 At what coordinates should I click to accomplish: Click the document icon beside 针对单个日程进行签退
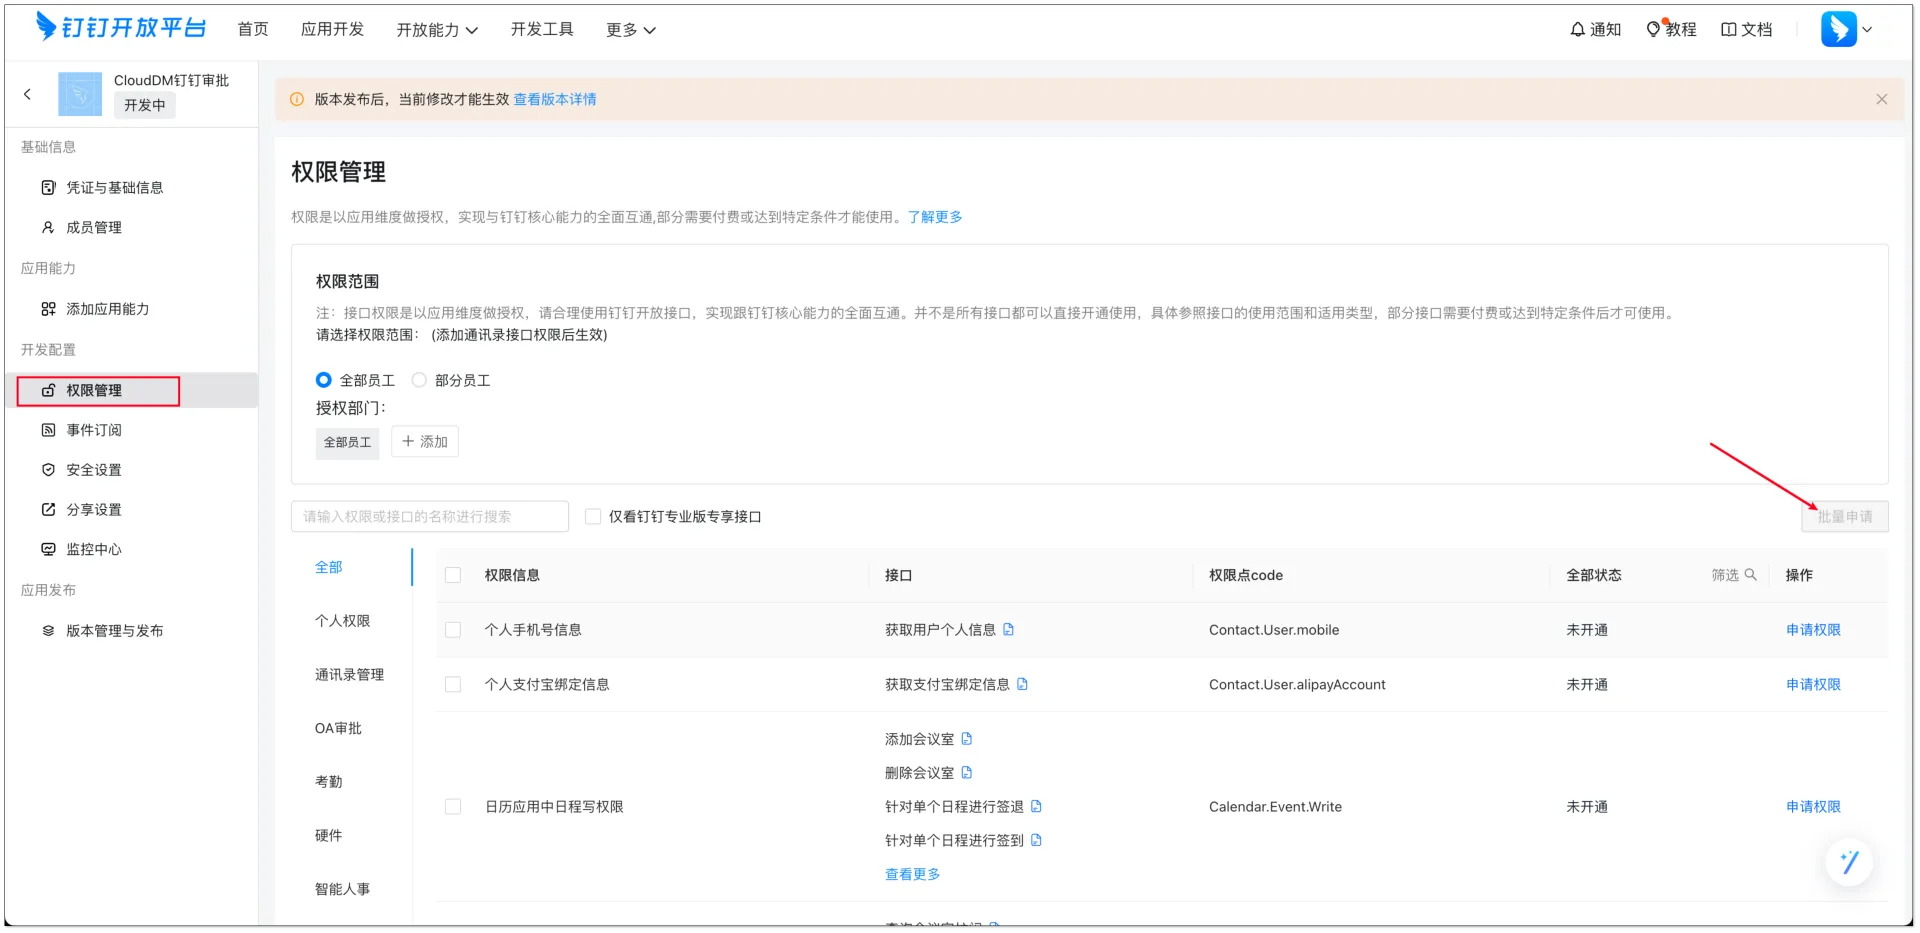tap(1036, 806)
